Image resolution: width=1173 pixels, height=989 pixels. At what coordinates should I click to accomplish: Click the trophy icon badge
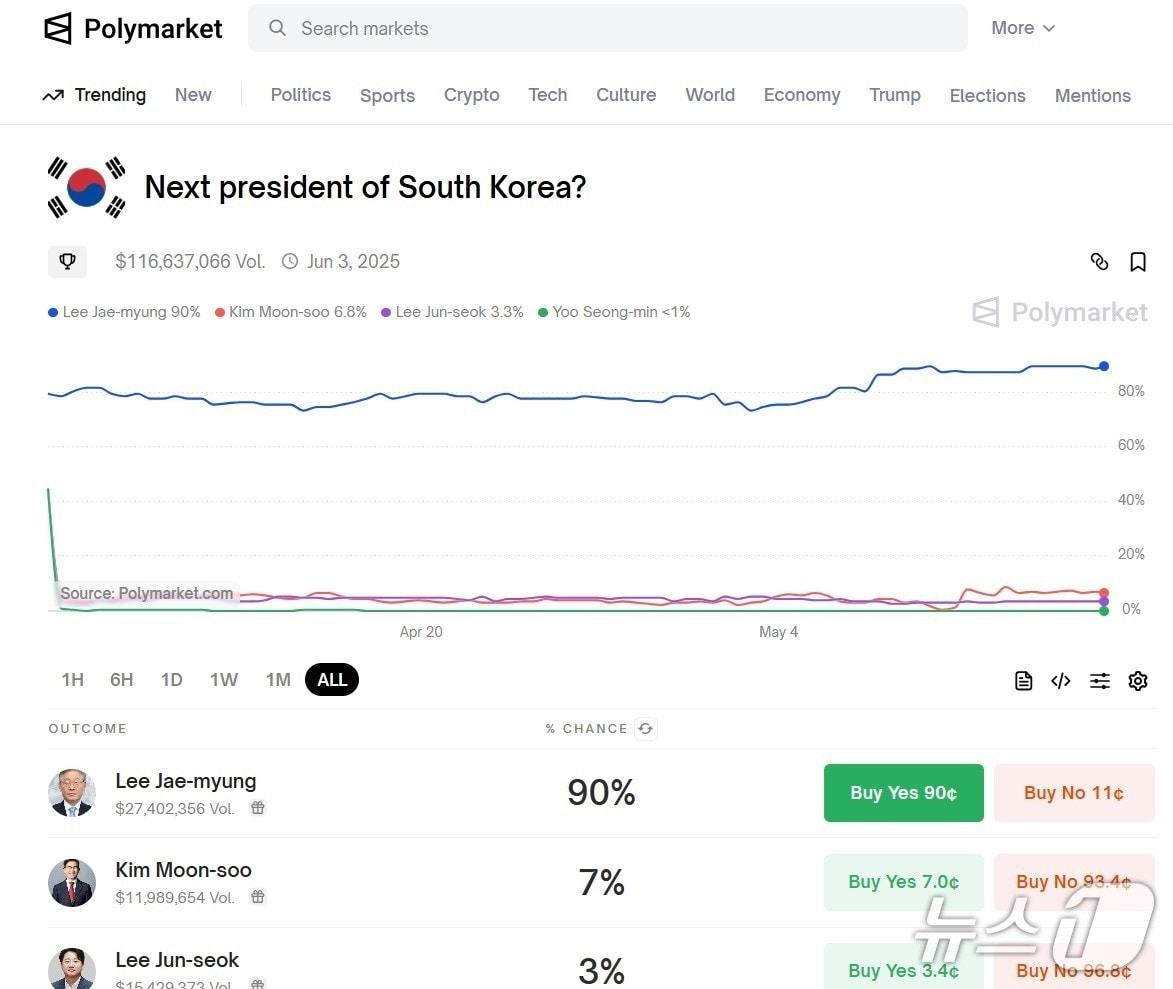point(67,262)
